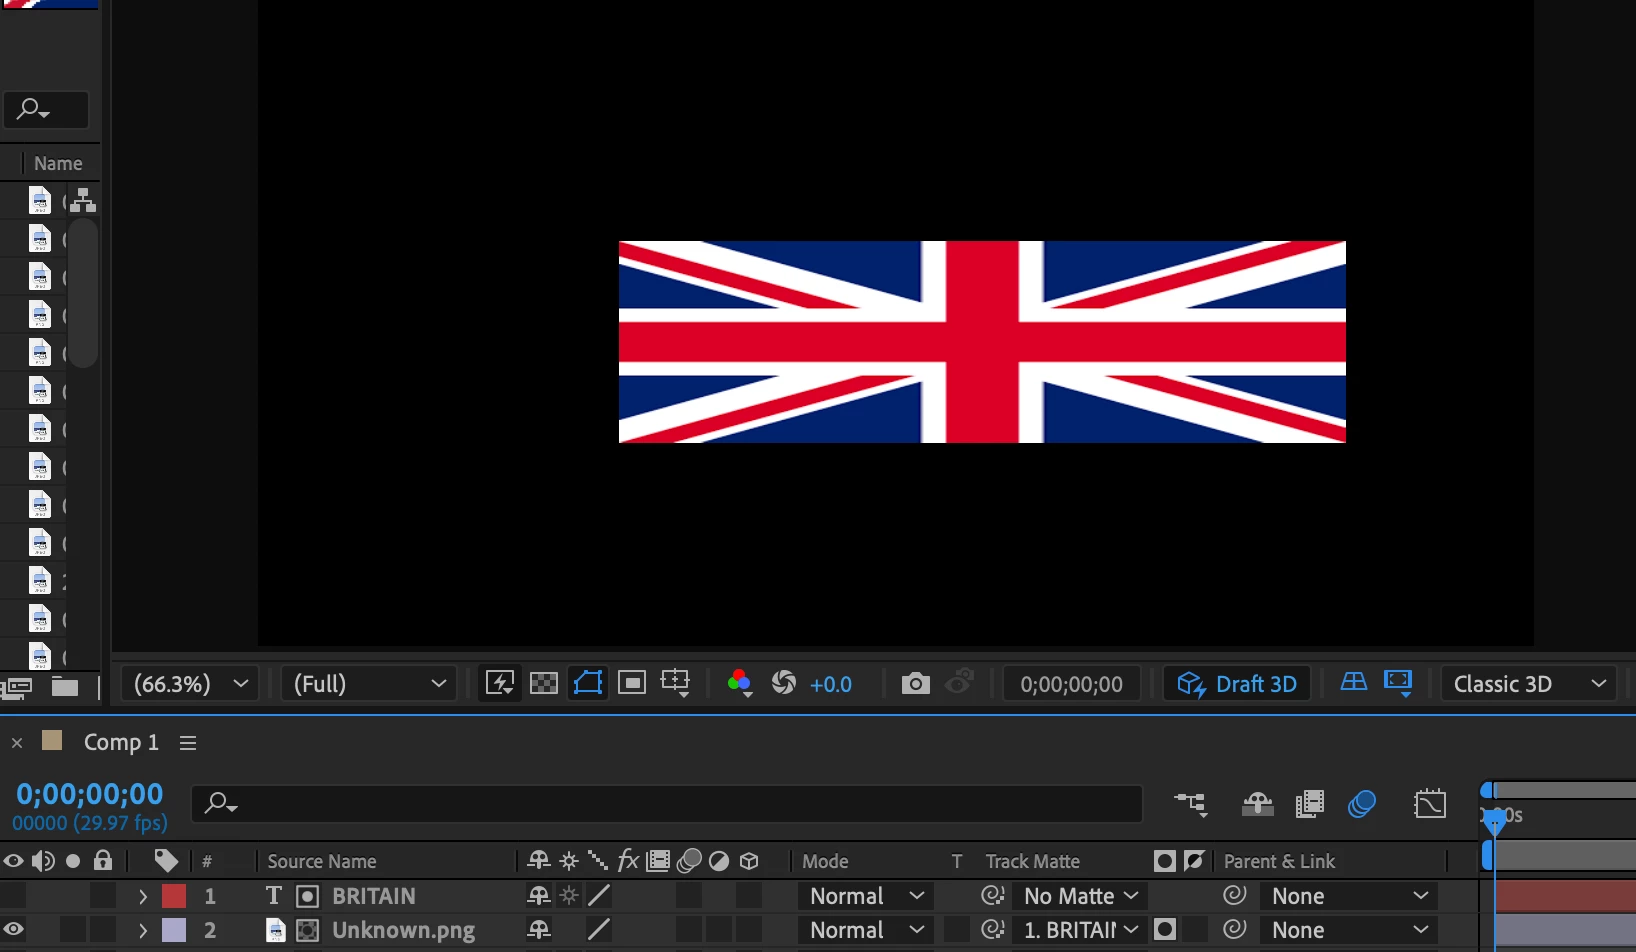Open flowchart view icon in Project panel

coord(83,200)
